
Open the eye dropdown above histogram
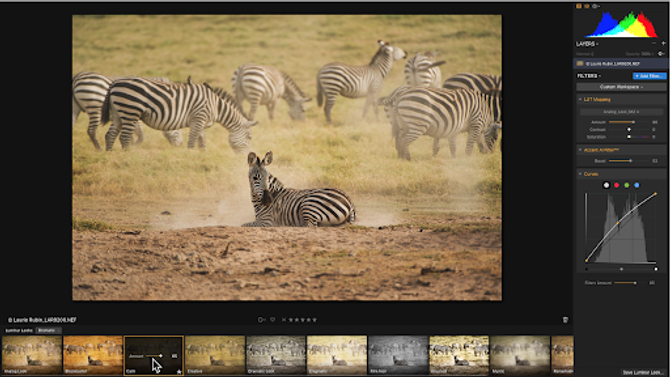(x=596, y=6)
